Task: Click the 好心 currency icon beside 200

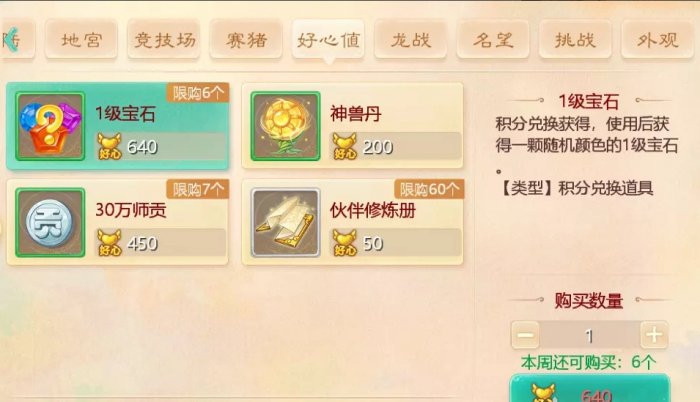Action: click(x=345, y=147)
